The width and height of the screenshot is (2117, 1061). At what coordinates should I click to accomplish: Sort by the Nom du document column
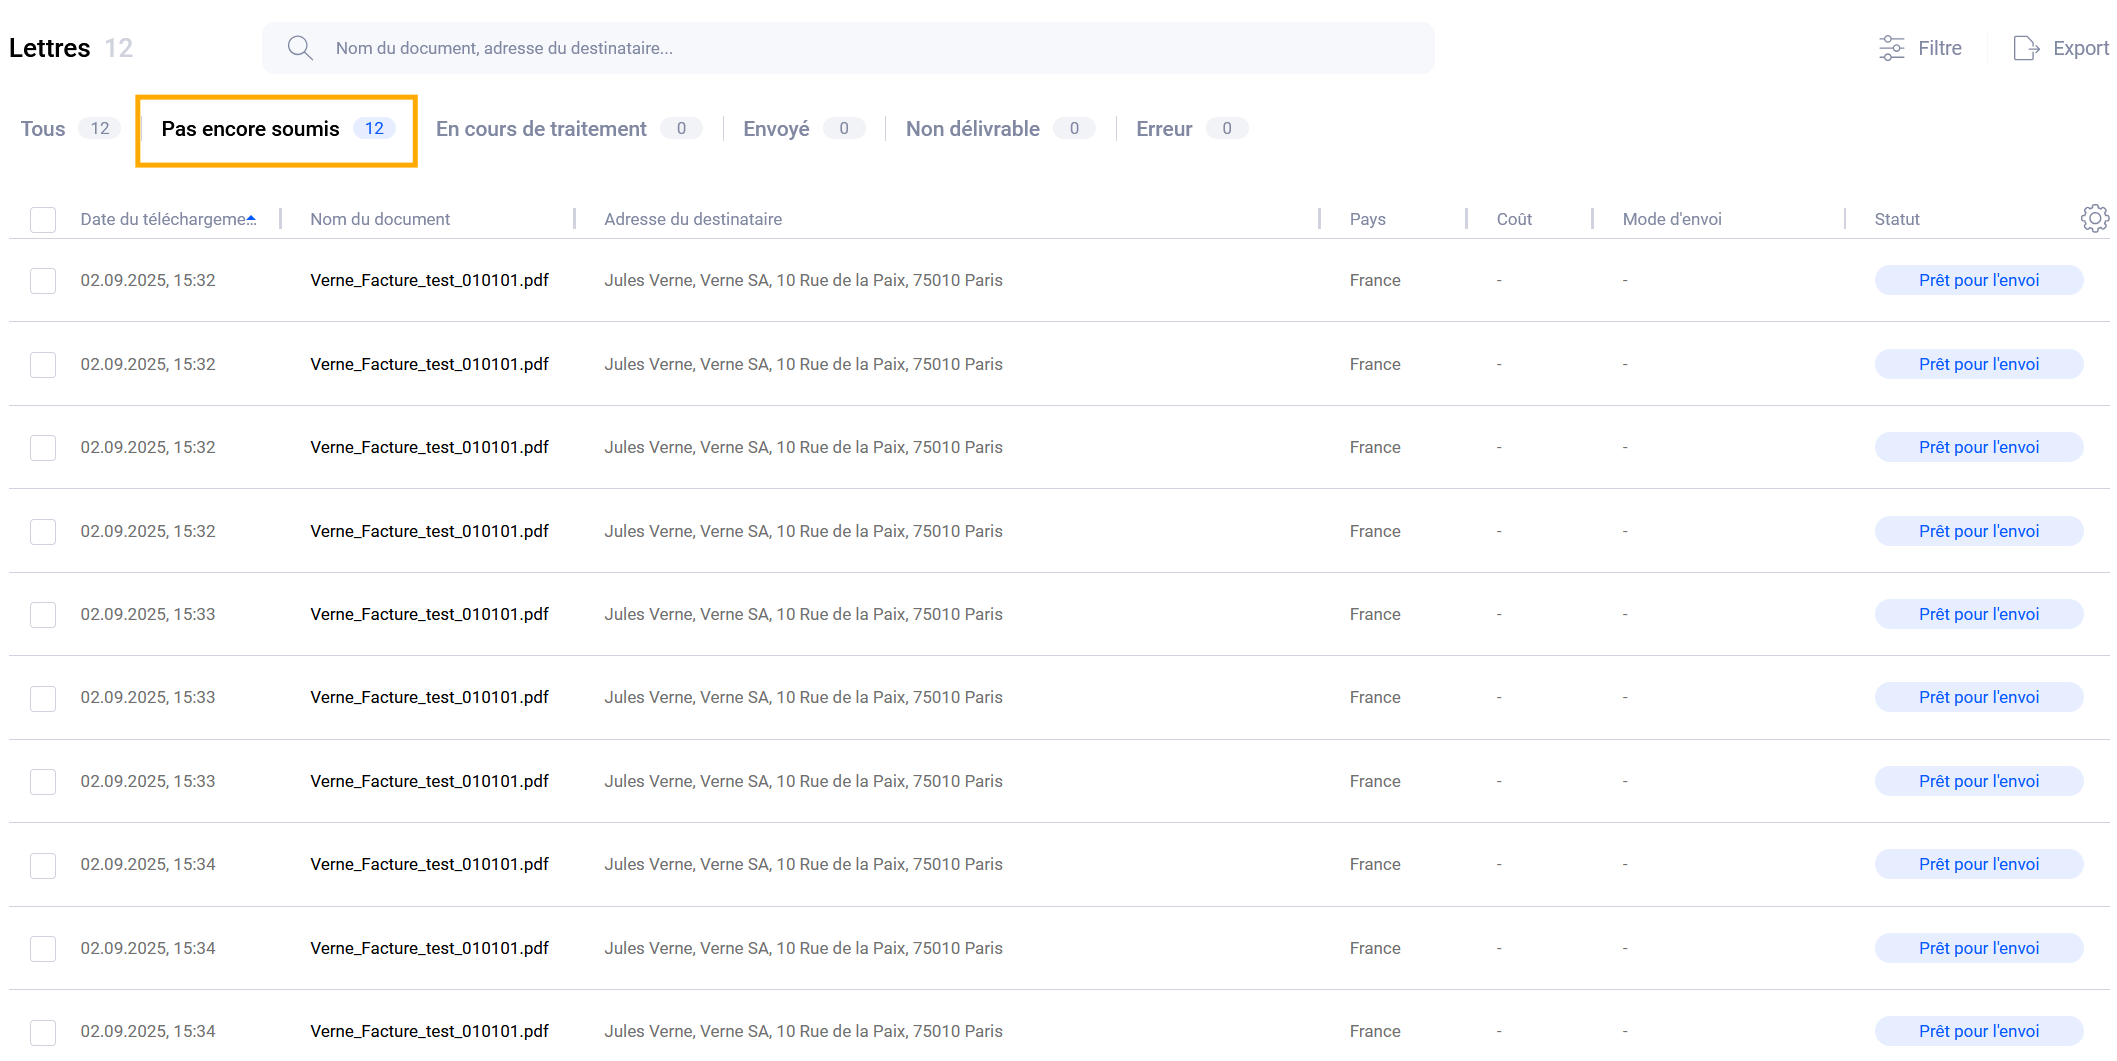pyautogui.click(x=380, y=219)
